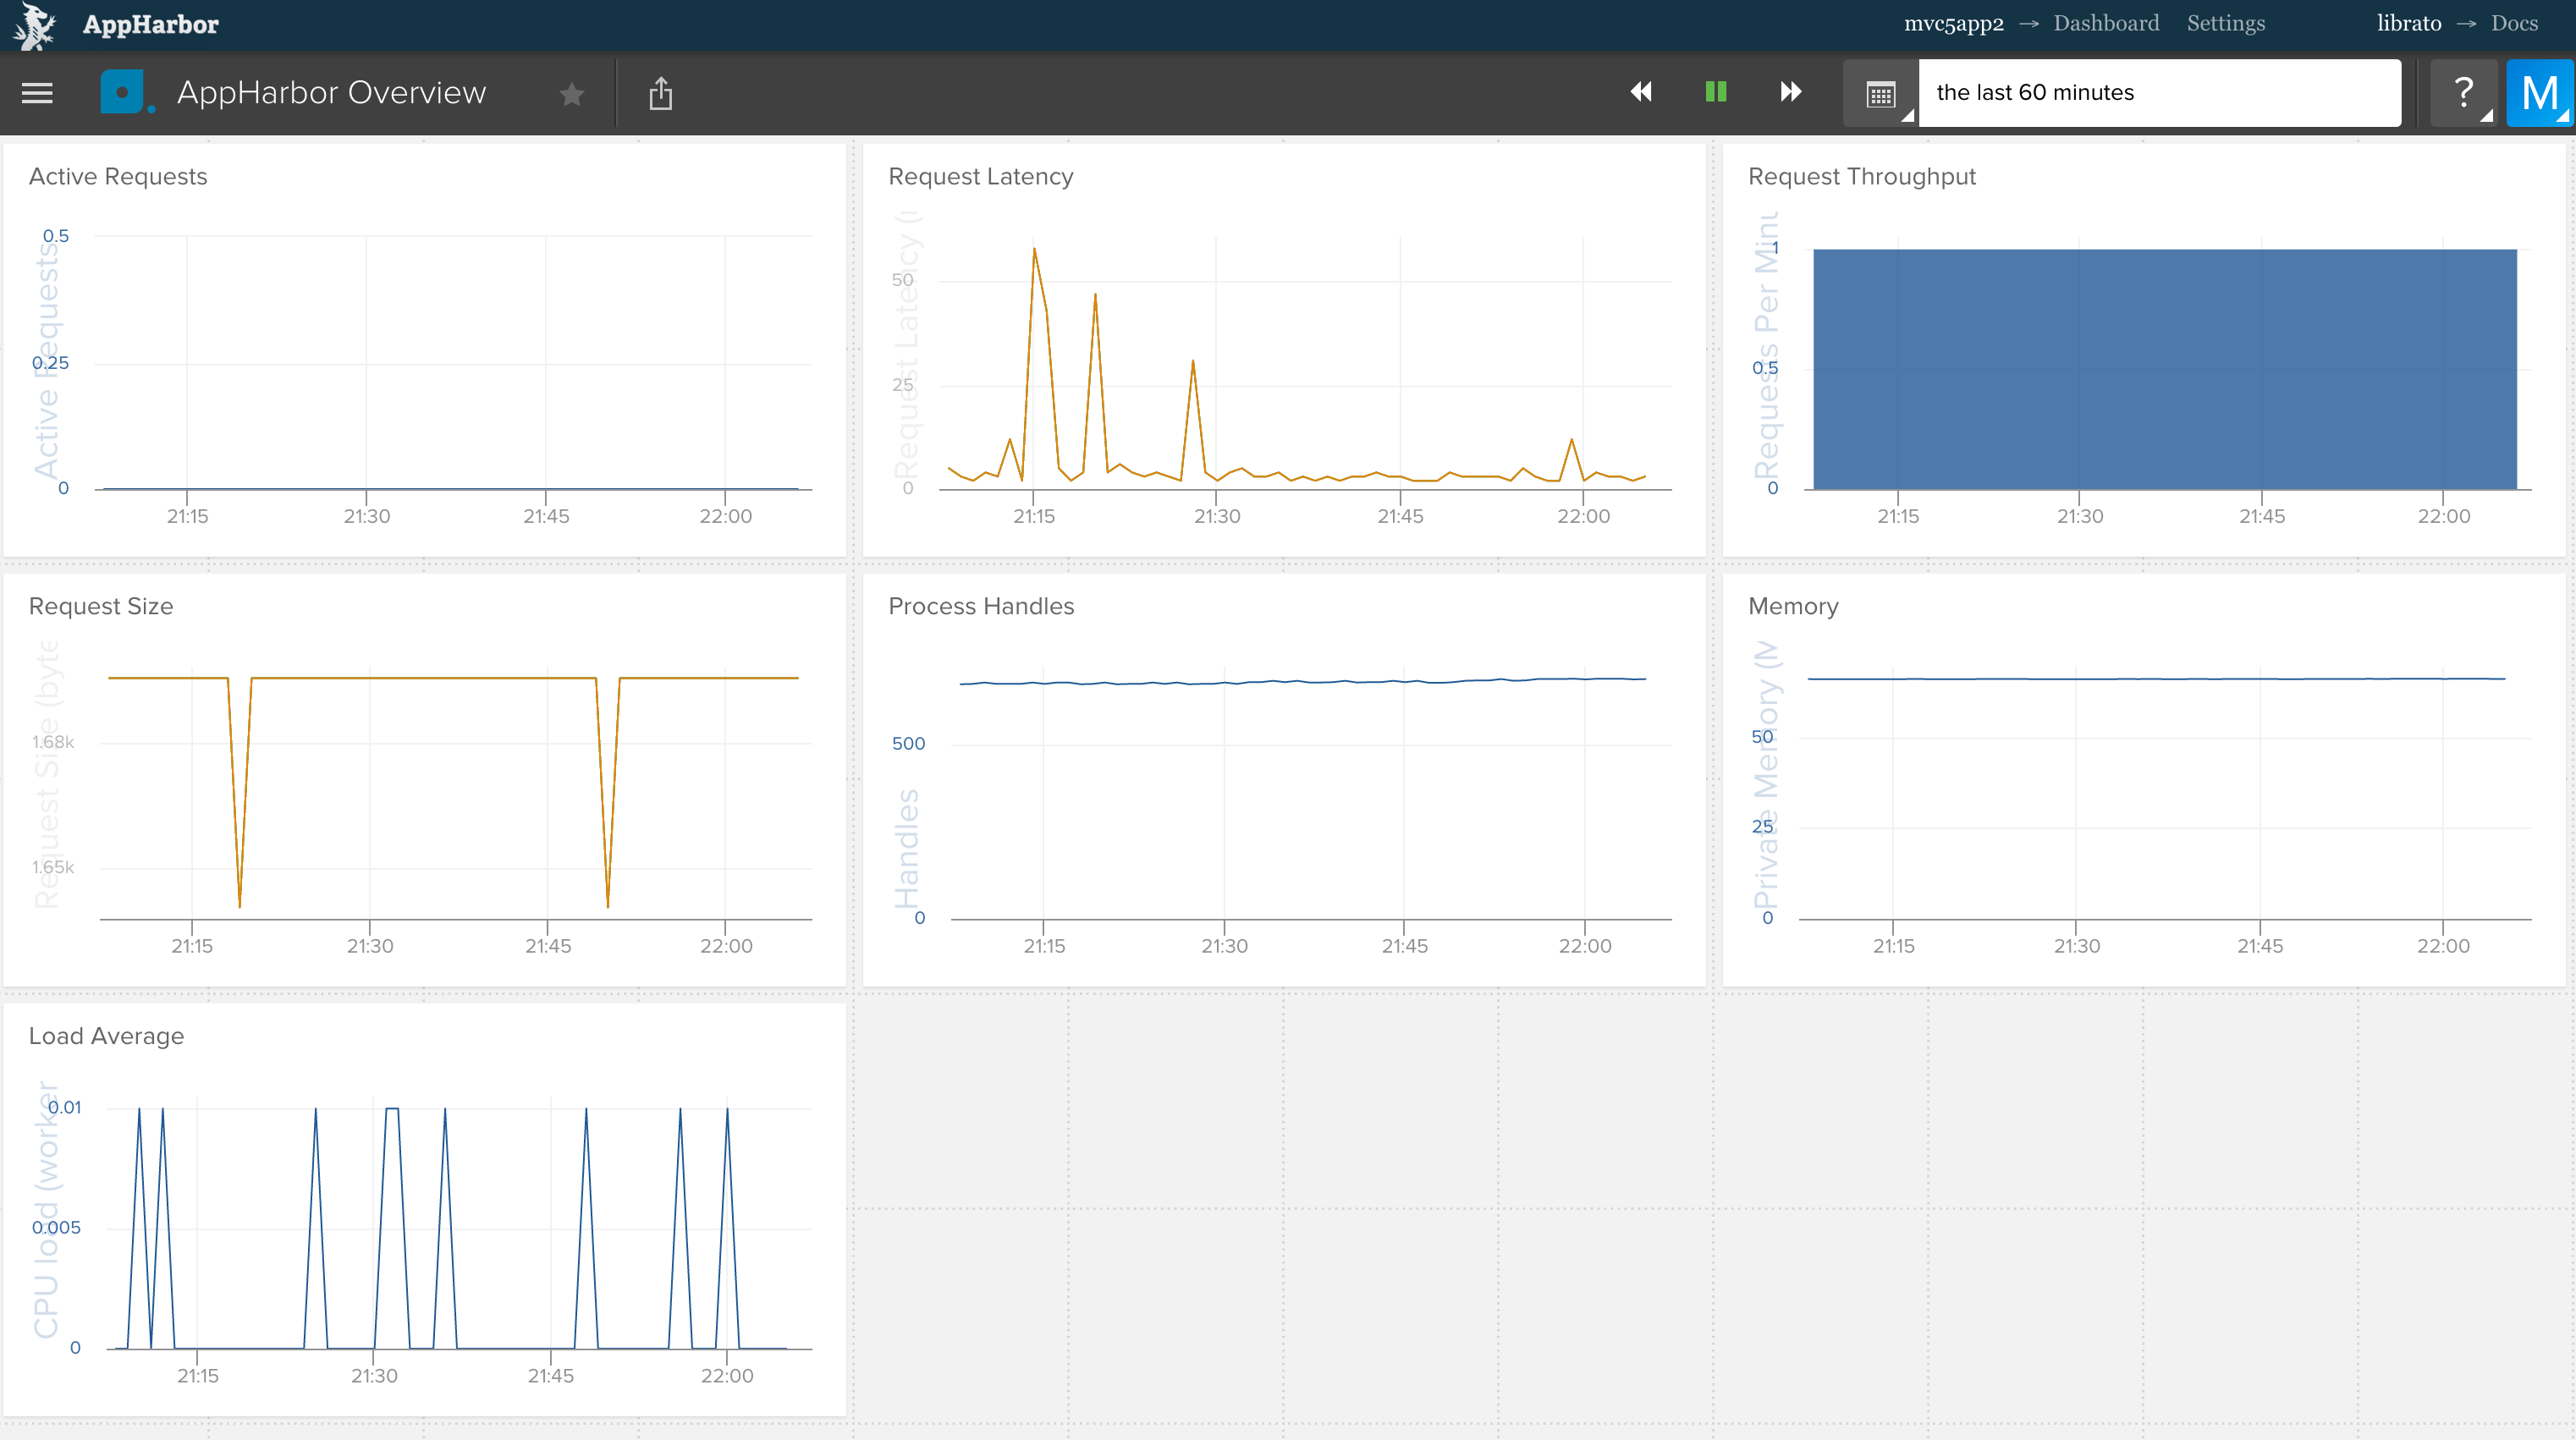Click the share/export icon on toolbar
This screenshot has width=2576, height=1440.
tap(660, 92)
